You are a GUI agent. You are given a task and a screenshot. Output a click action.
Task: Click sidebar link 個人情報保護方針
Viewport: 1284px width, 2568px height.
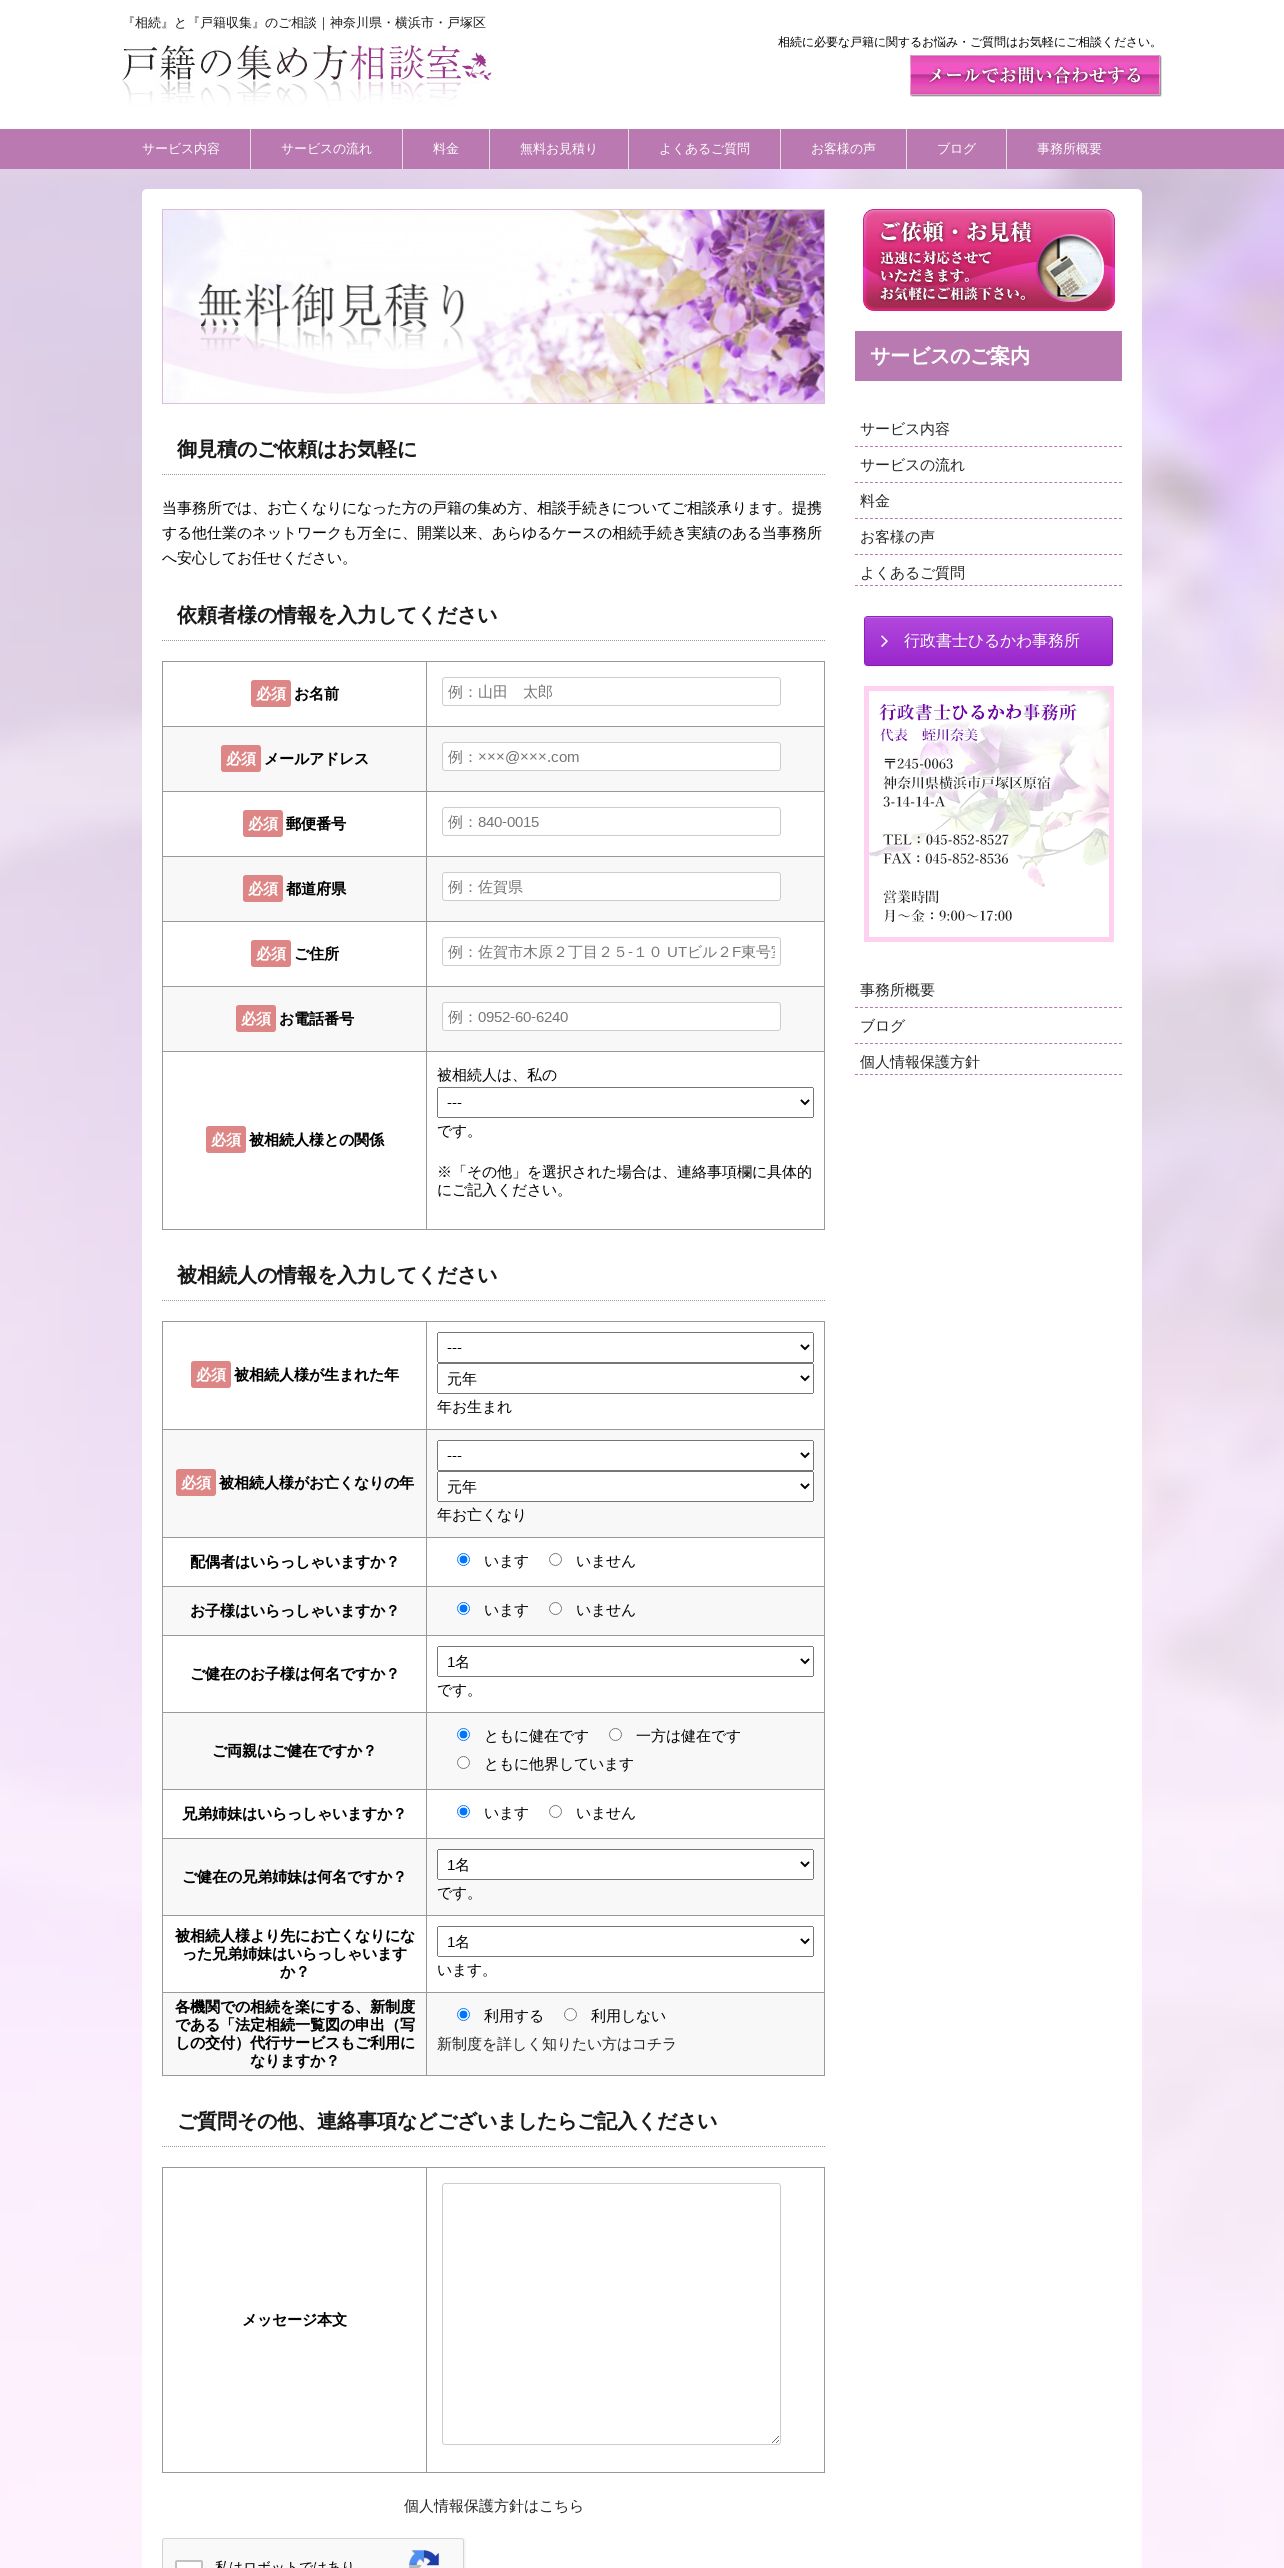click(919, 1062)
